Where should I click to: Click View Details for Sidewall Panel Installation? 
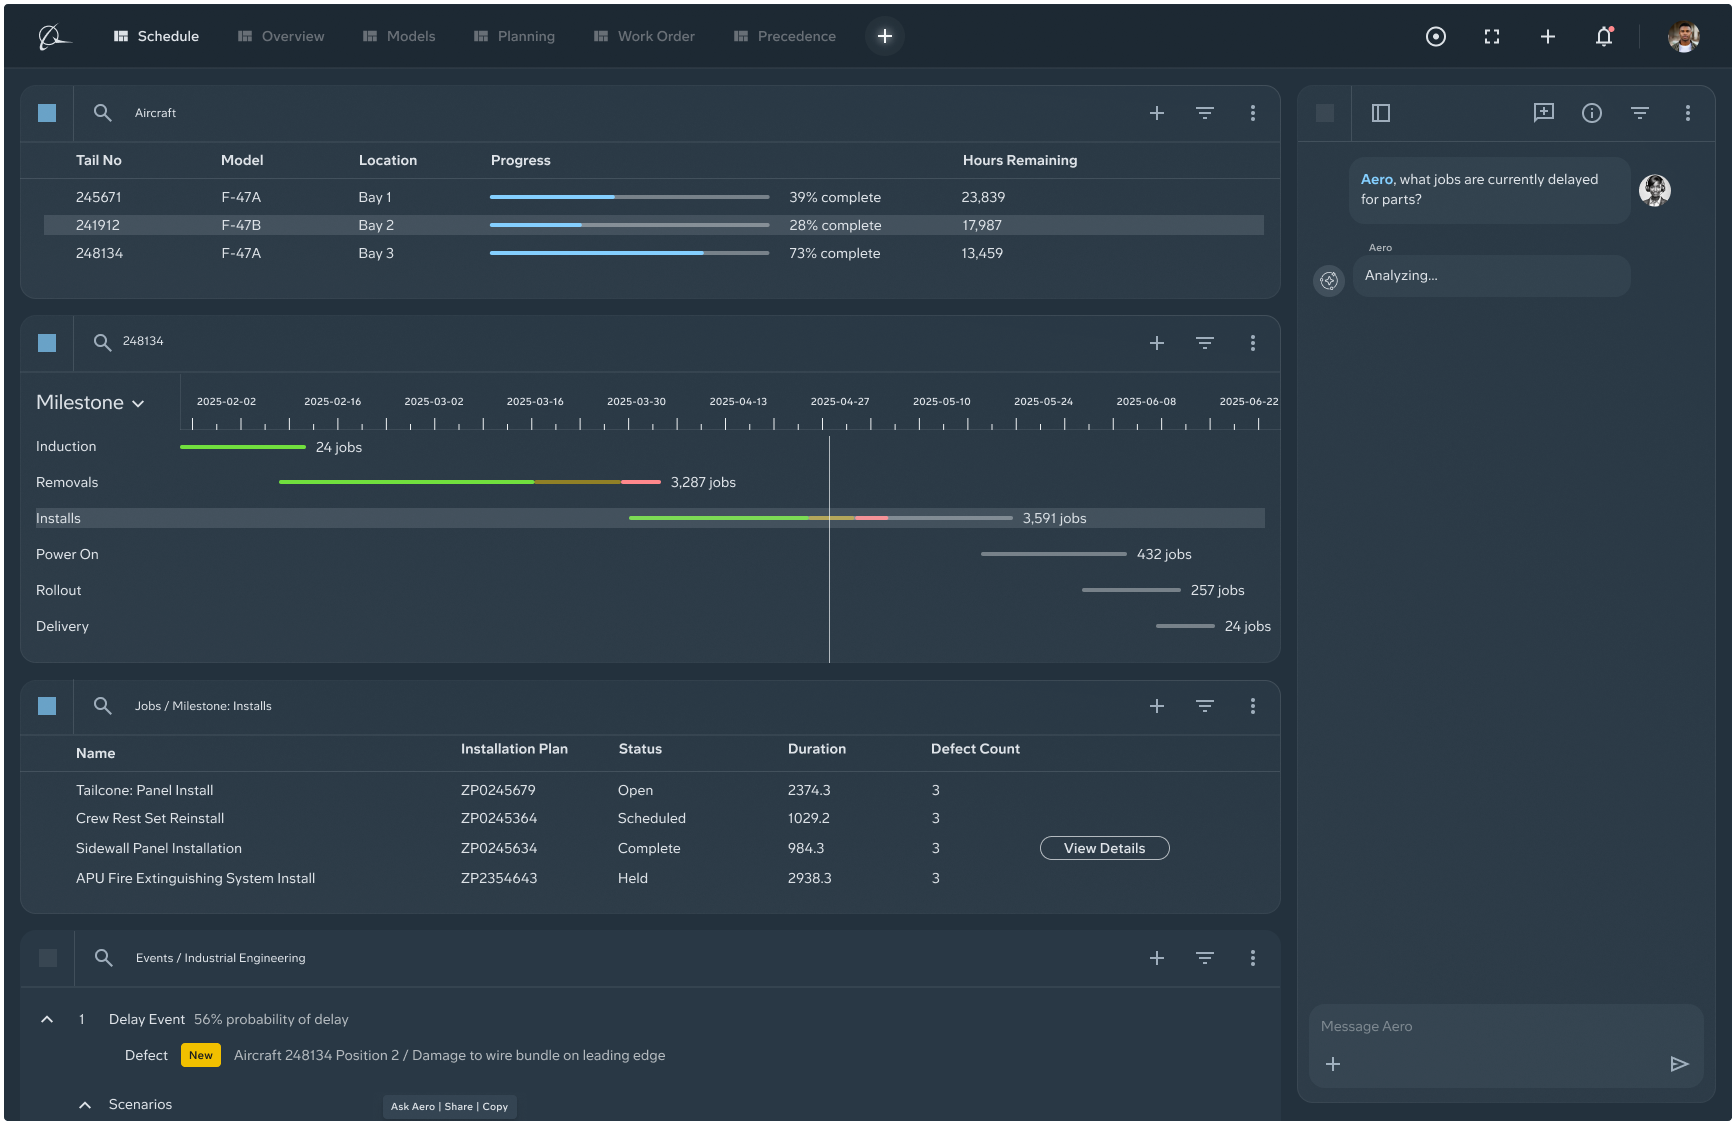pos(1105,848)
